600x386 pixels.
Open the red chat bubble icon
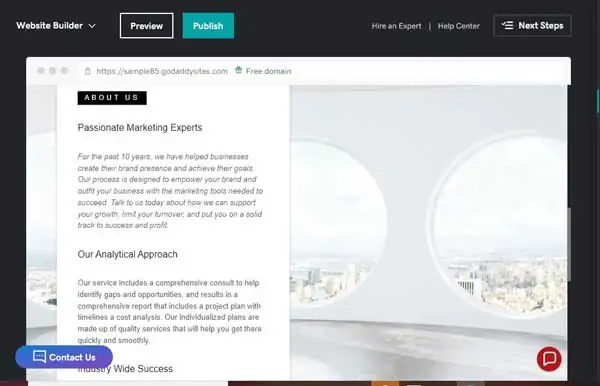(x=549, y=359)
